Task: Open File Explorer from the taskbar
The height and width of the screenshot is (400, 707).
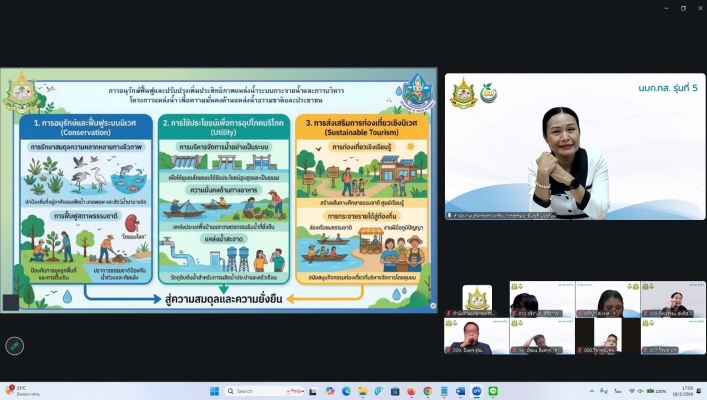Action: (x=361, y=391)
